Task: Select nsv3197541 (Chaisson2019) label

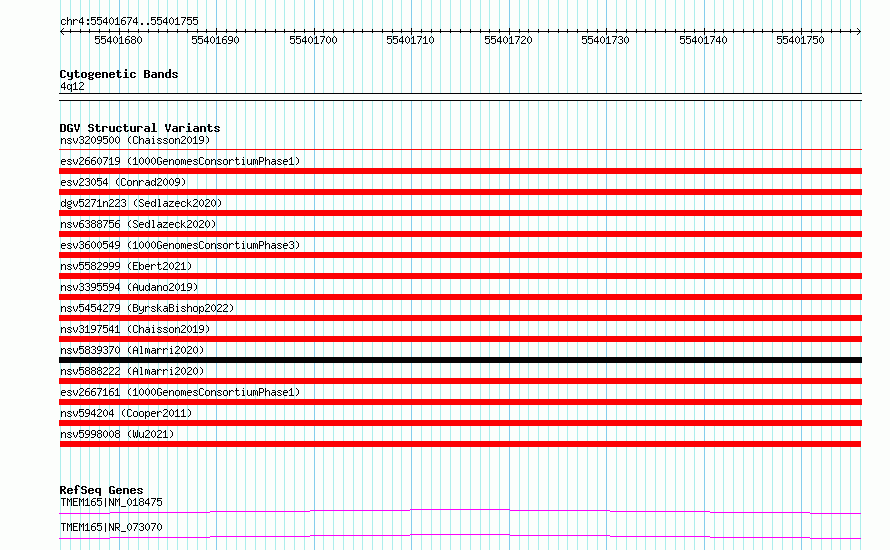Action: click(x=135, y=329)
